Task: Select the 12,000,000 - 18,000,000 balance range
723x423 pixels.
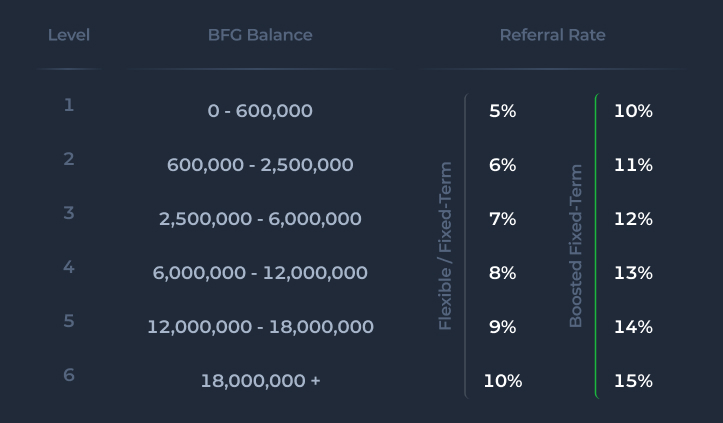Action: pyautogui.click(x=260, y=327)
